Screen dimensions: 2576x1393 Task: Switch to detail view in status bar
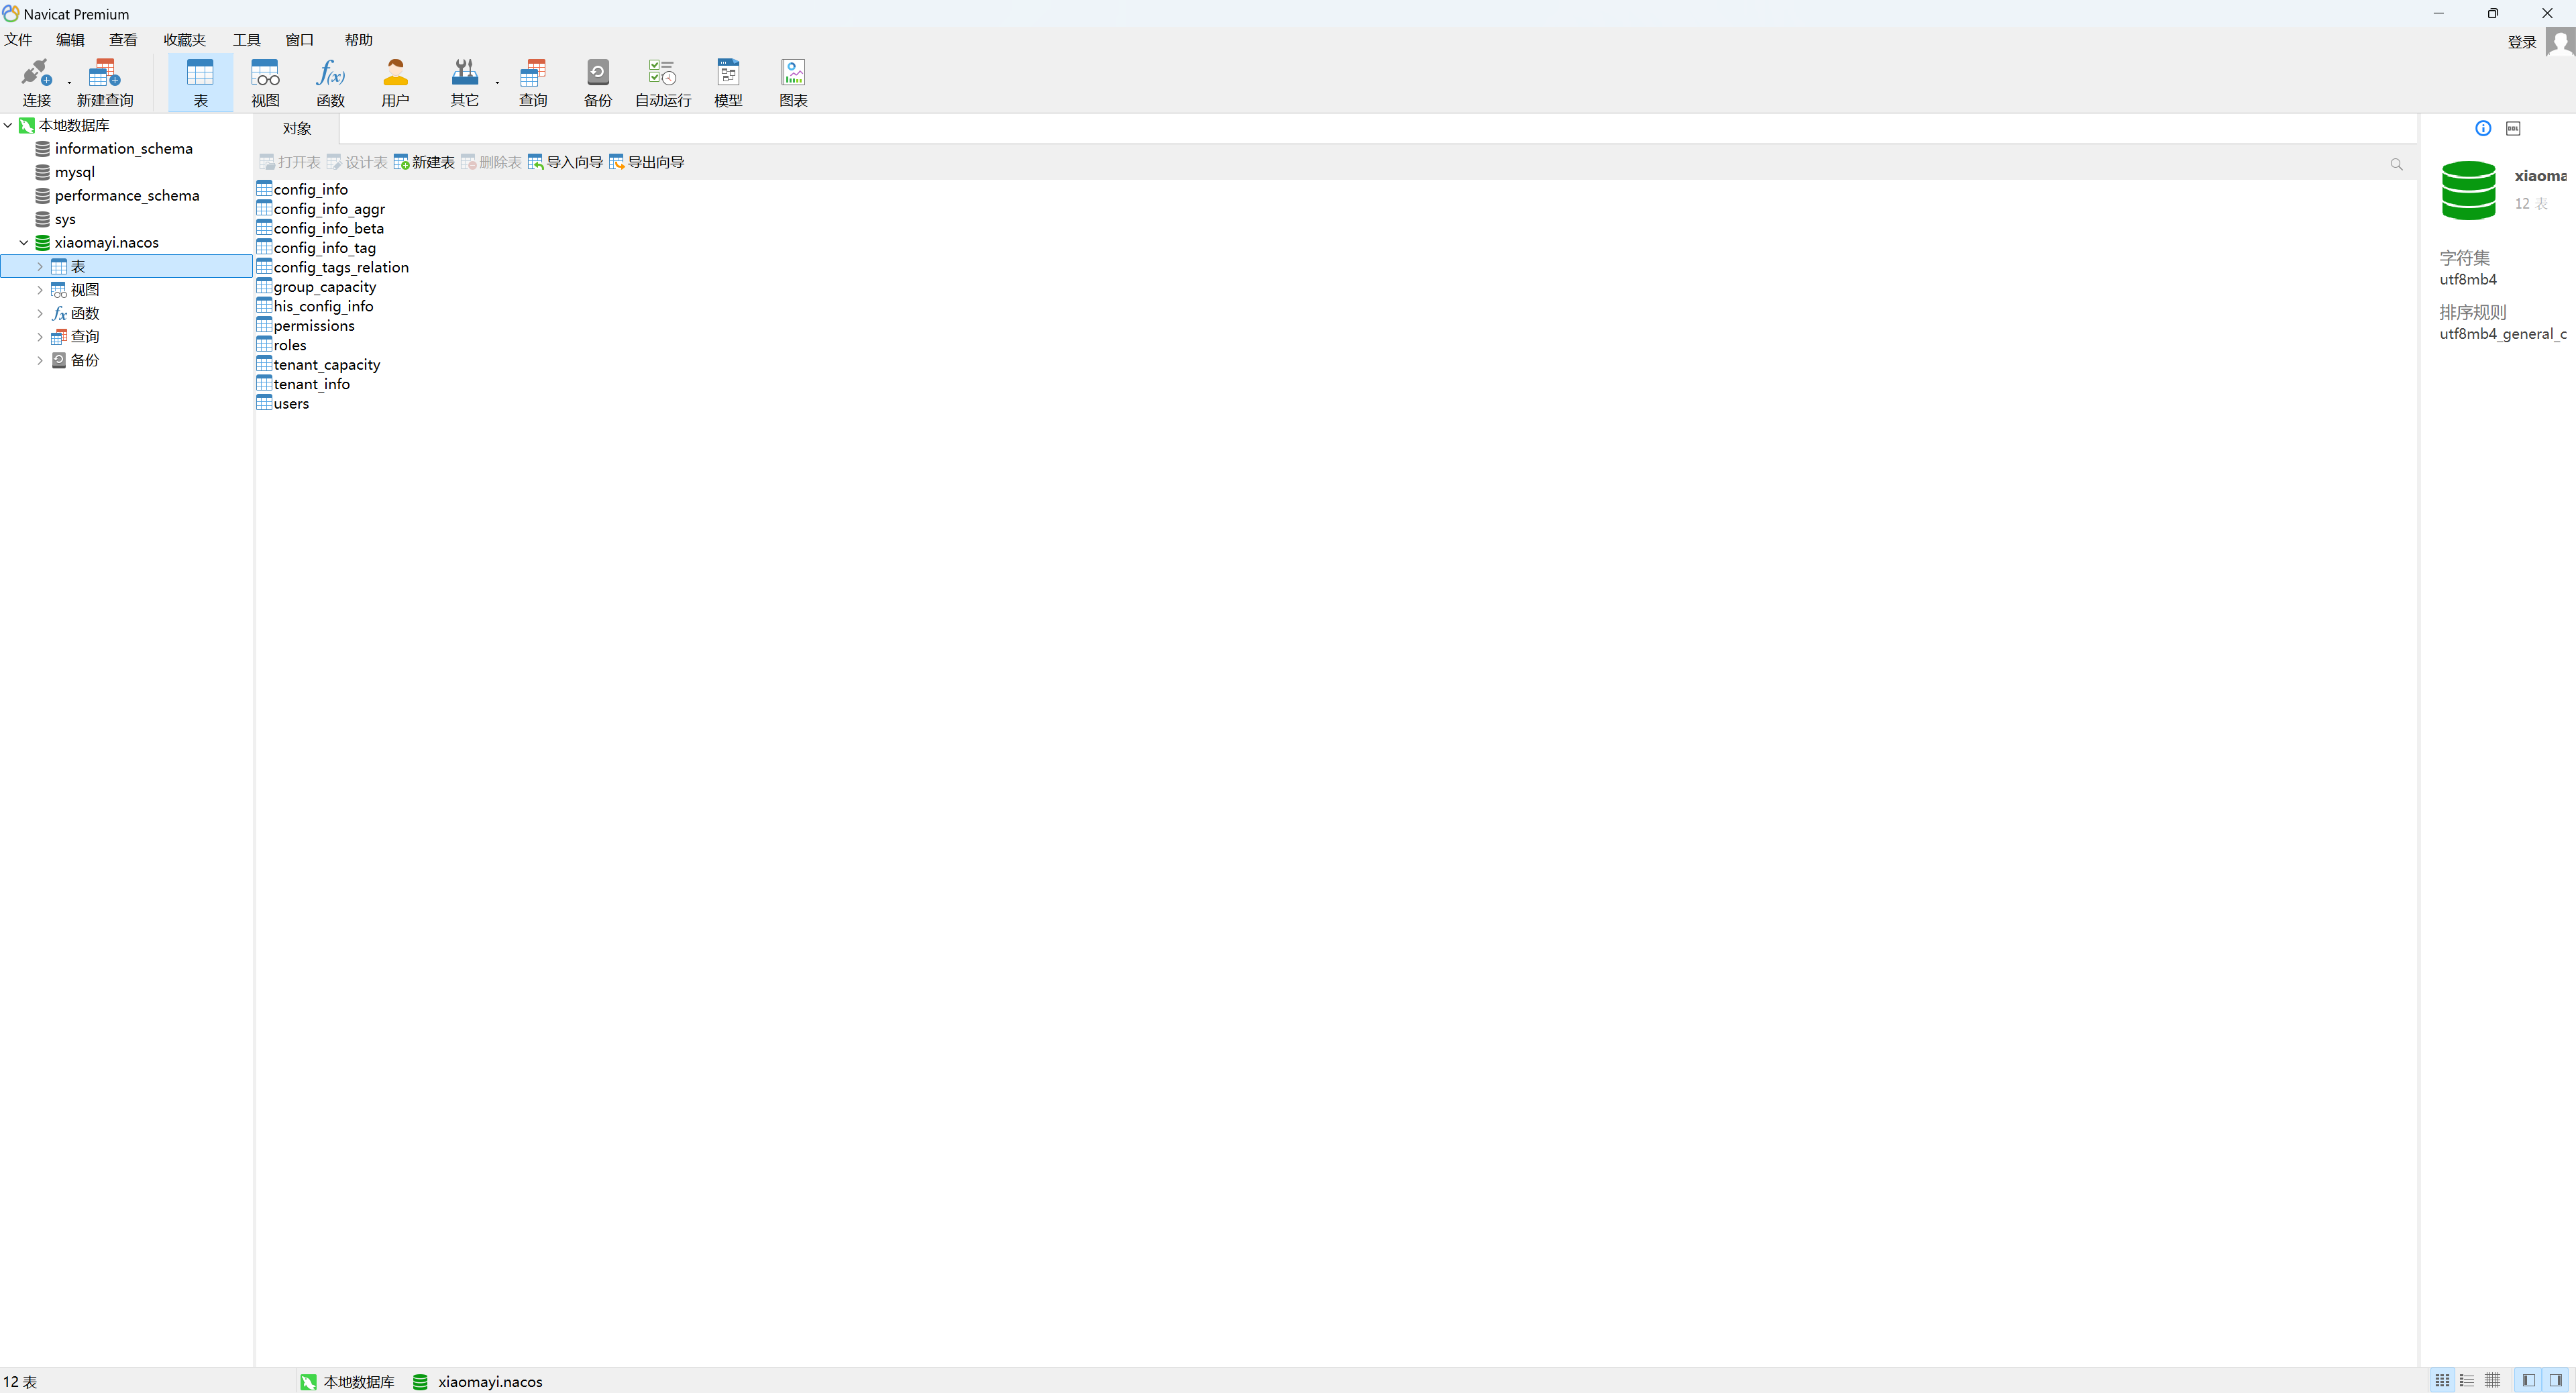2492,1381
